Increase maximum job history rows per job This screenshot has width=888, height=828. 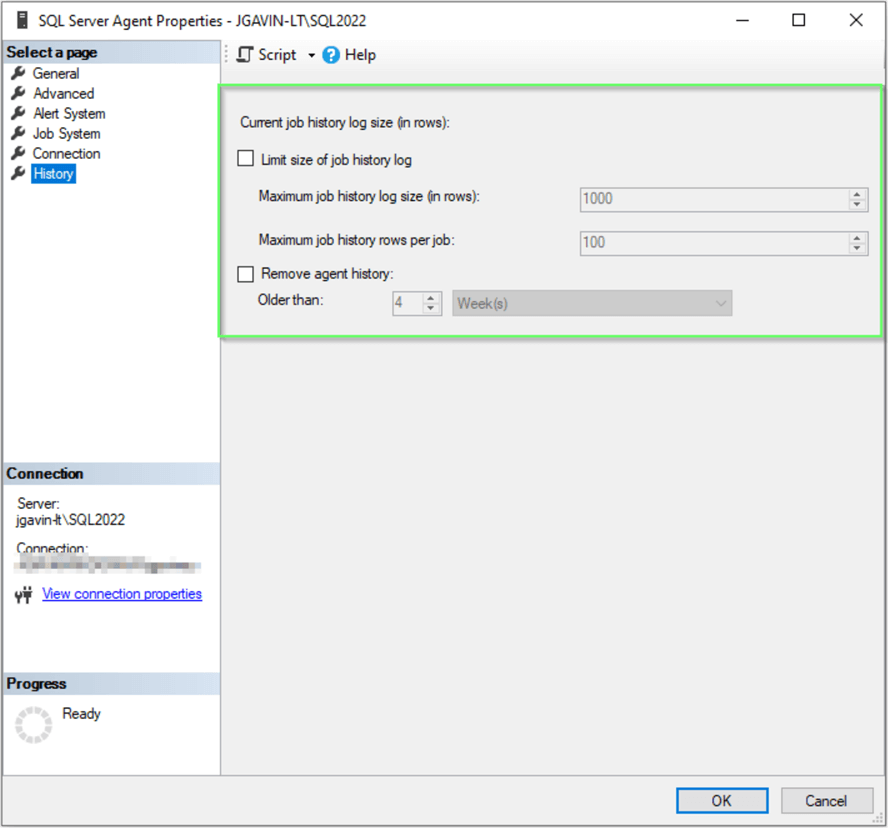[x=857, y=237]
